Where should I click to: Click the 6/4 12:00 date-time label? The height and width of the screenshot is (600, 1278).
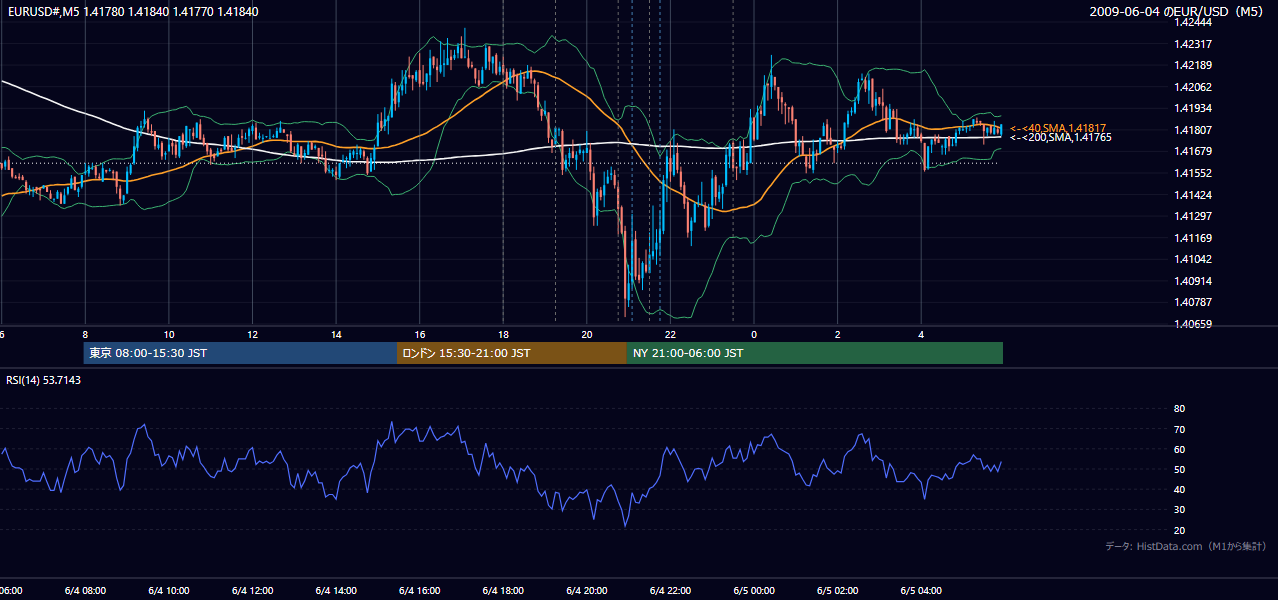tap(252, 590)
